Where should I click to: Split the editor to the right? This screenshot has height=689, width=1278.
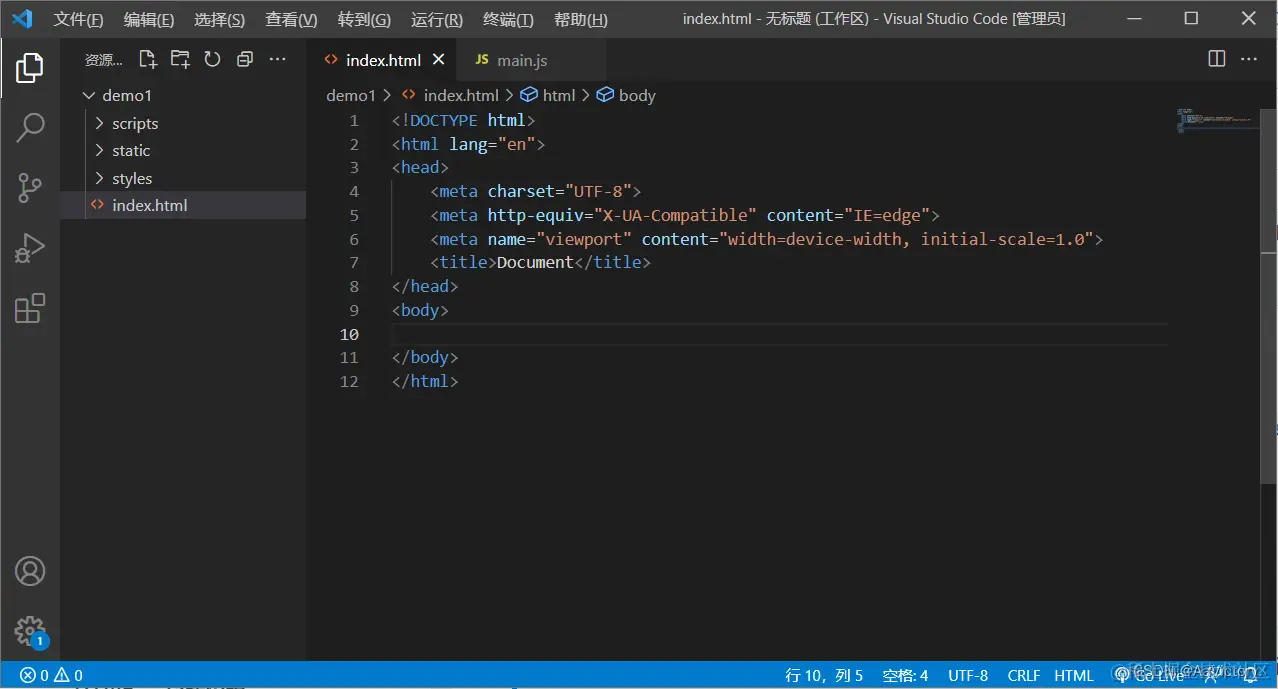tap(1217, 59)
